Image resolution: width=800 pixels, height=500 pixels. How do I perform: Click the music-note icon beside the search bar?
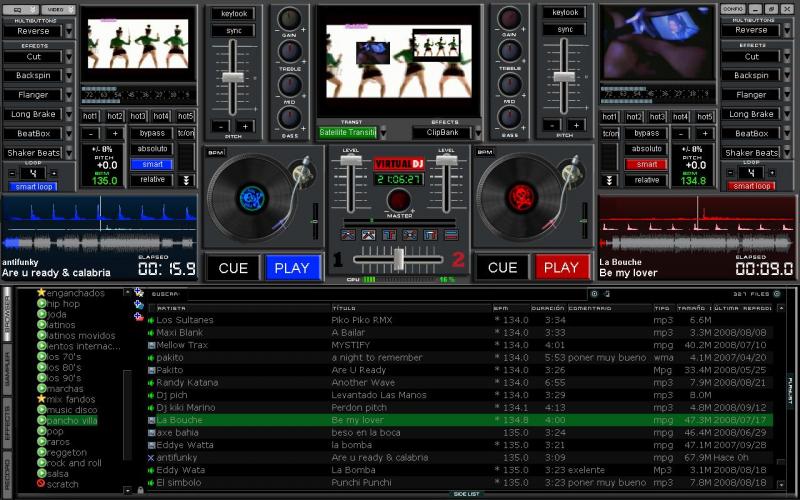click(x=607, y=294)
